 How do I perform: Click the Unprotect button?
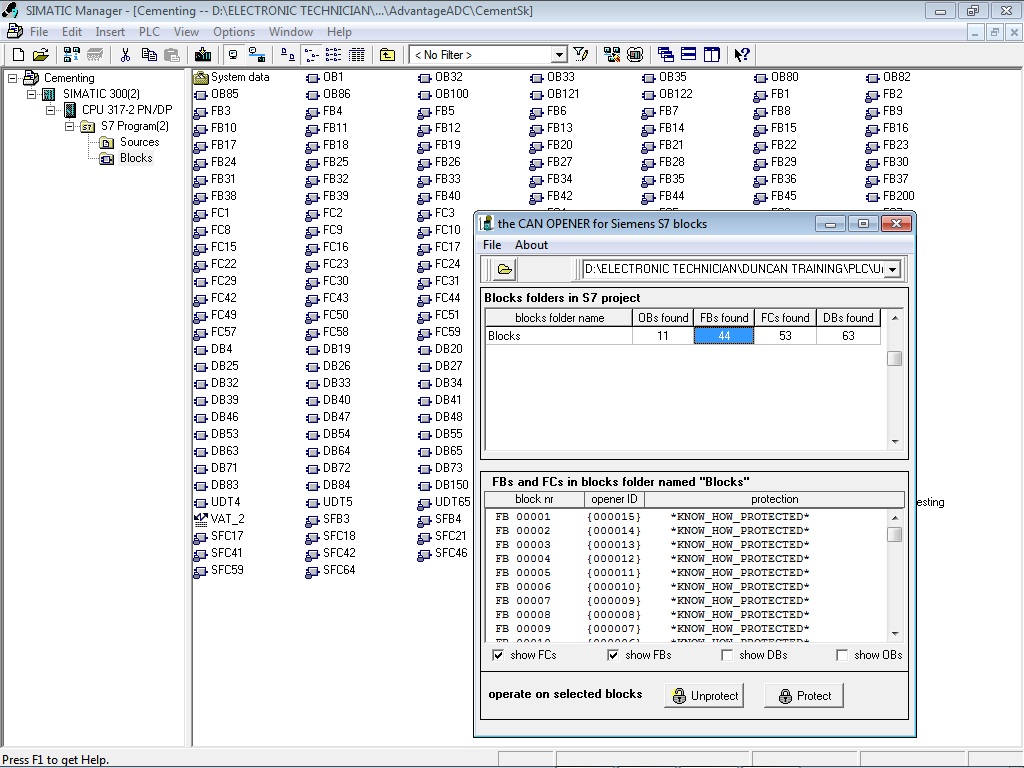pyautogui.click(x=705, y=696)
